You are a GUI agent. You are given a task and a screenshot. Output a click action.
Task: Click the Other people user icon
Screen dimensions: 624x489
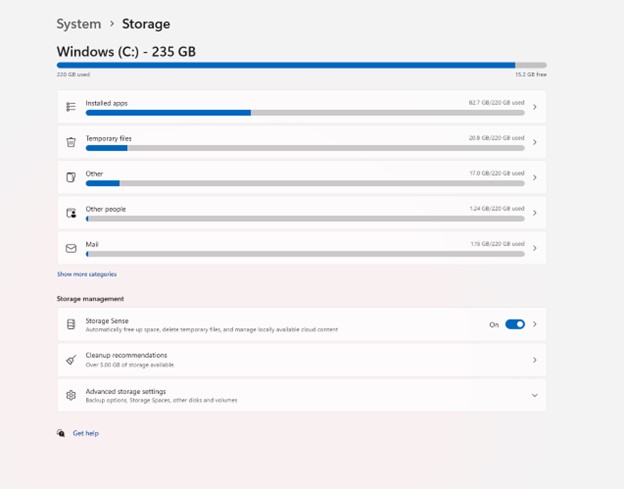click(71, 213)
